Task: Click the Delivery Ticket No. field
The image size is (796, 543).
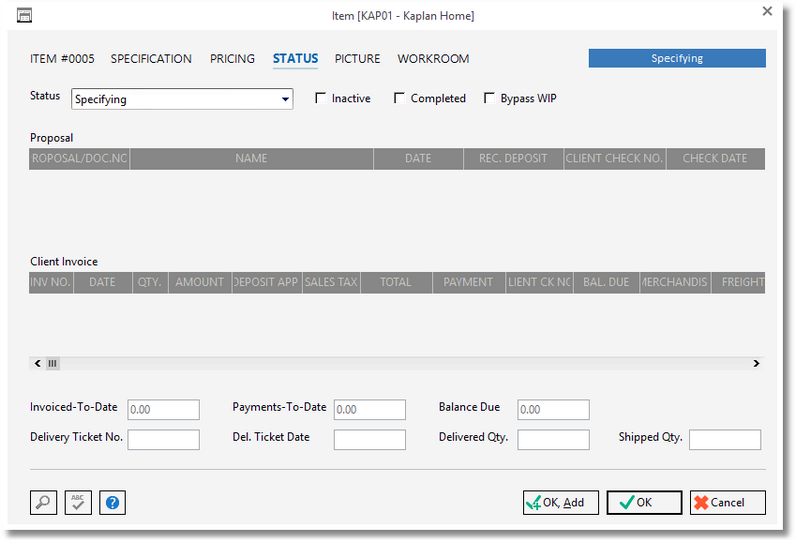Action: 163,439
